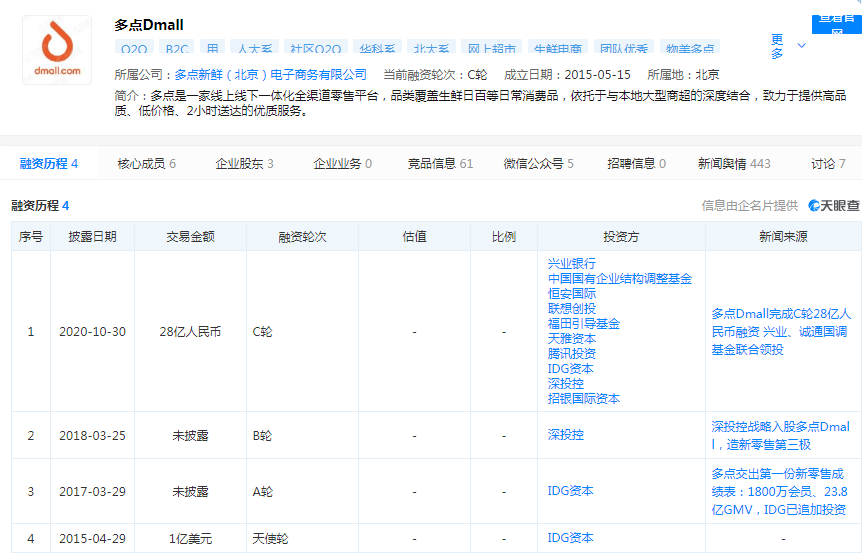Click the date cell 2020-10-30

92,332
